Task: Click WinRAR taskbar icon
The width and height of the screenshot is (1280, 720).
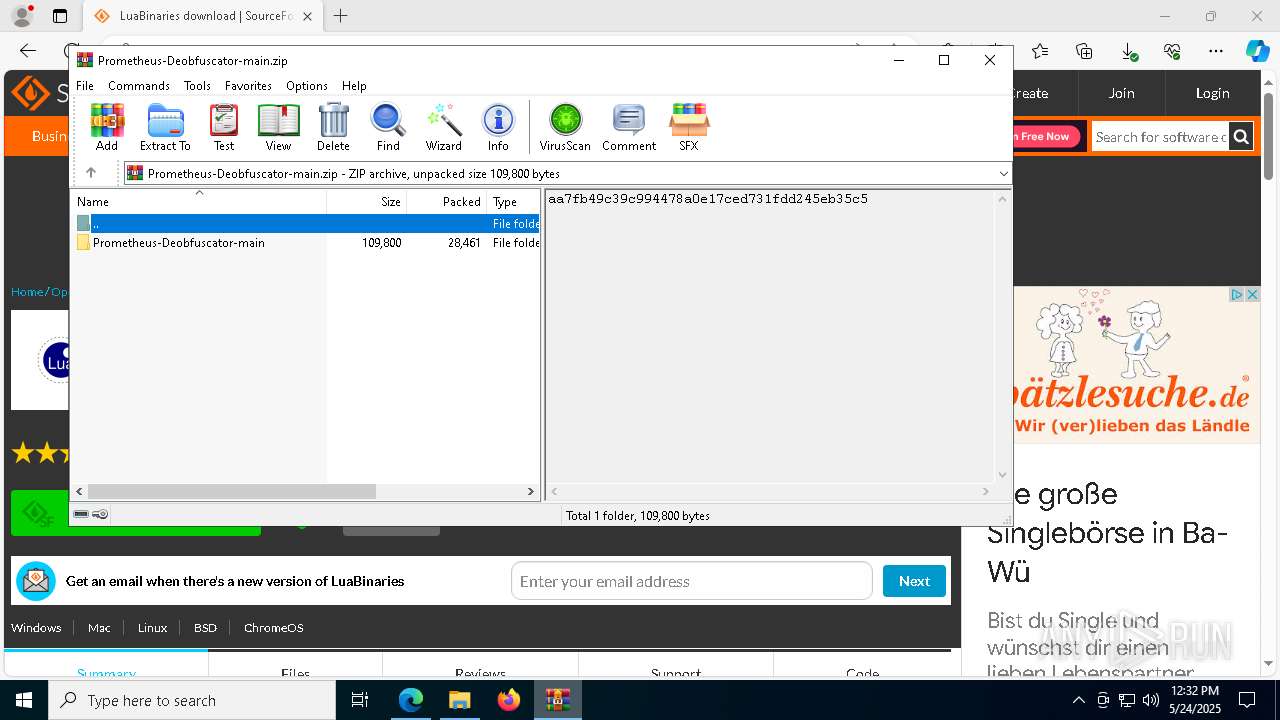Action: tap(558, 700)
